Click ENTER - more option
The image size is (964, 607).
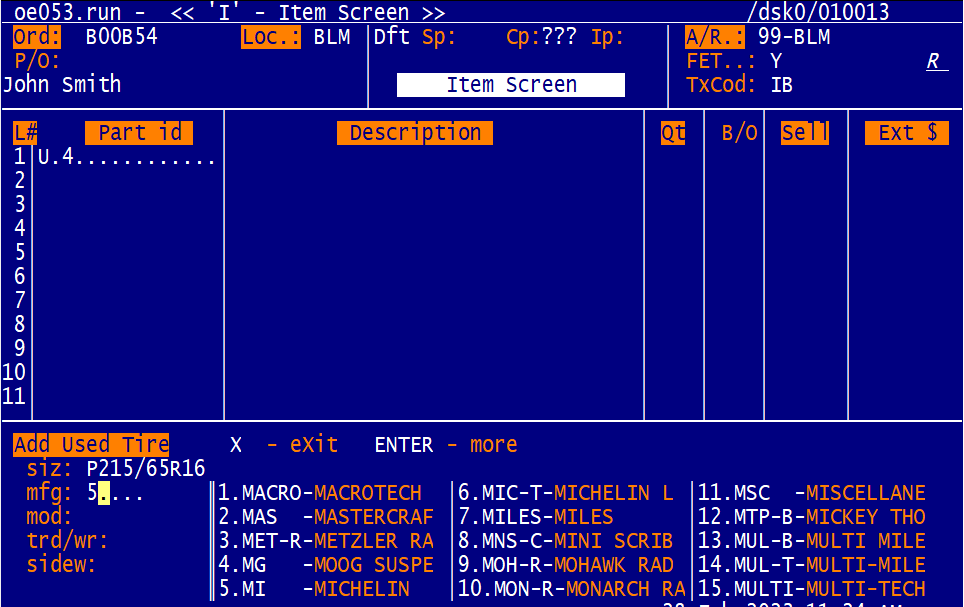pyautogui.click(x=446, y=445)
